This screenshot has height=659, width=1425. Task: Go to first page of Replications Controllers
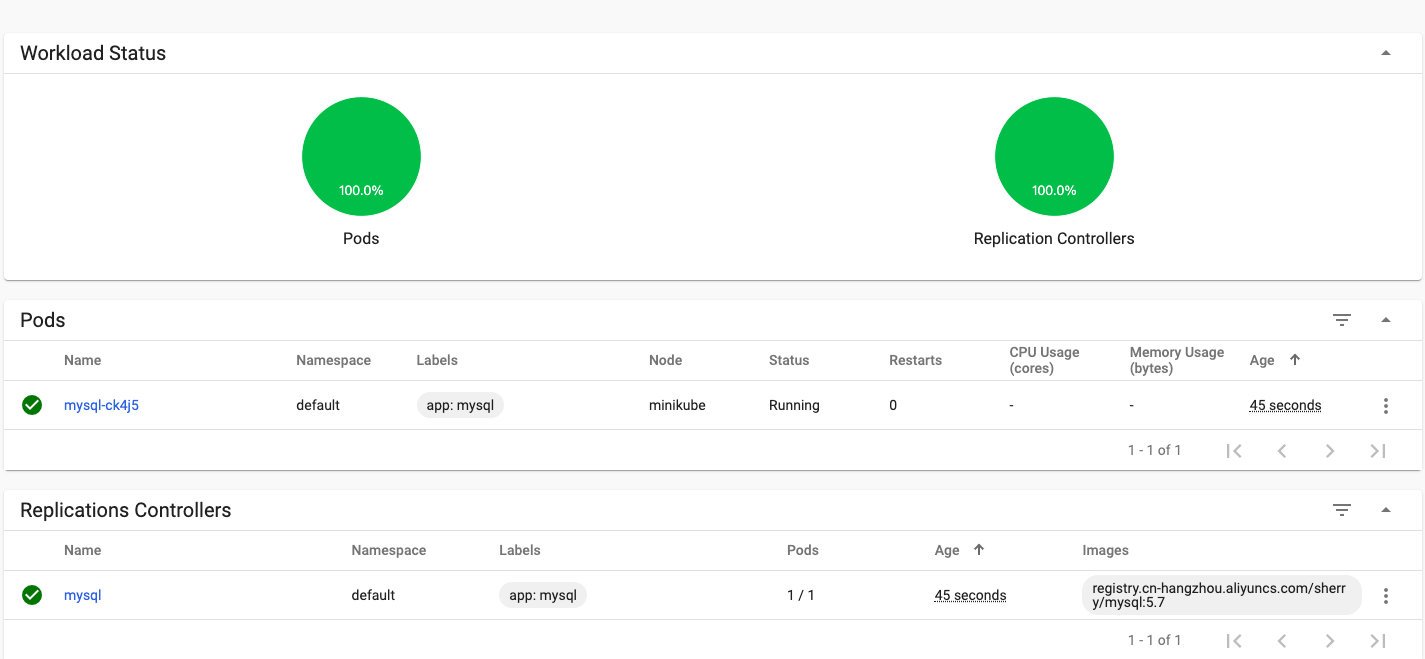(x=1234, y=641)
